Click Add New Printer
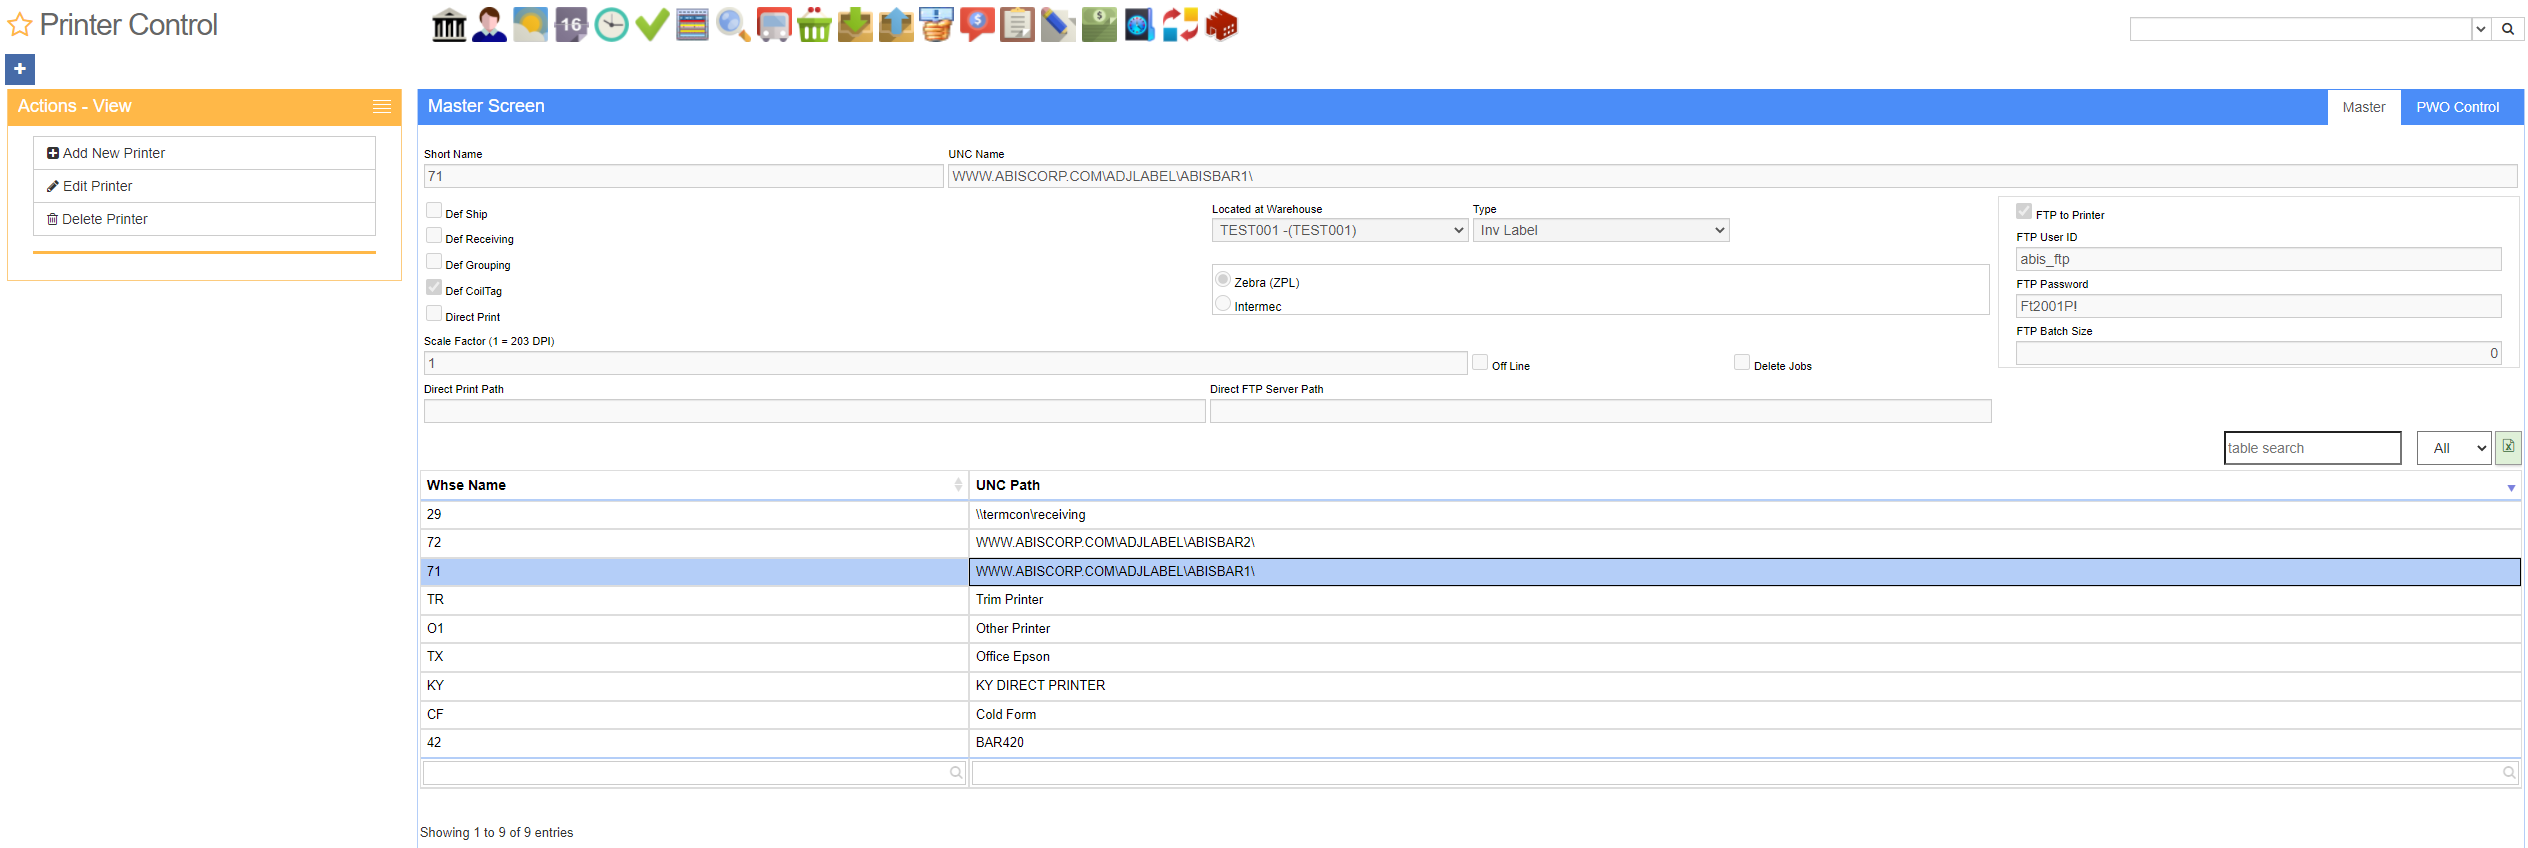 click(204, 153)
